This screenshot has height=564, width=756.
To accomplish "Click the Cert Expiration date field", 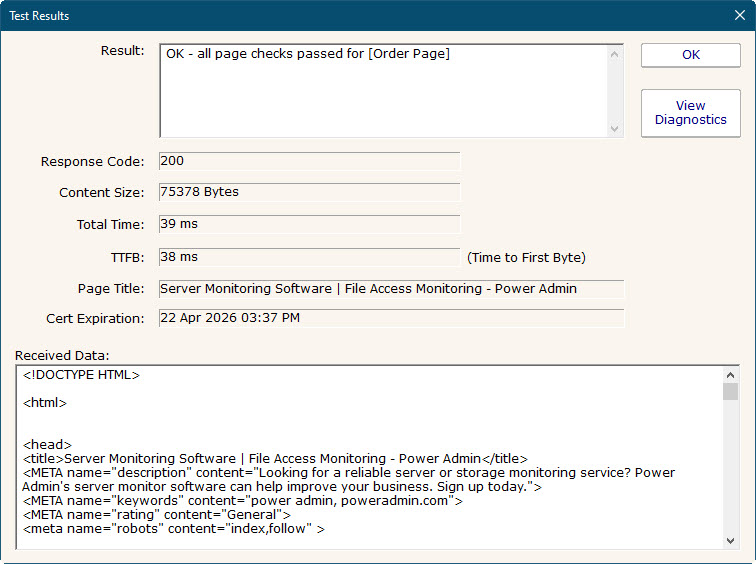I will 391,318.
